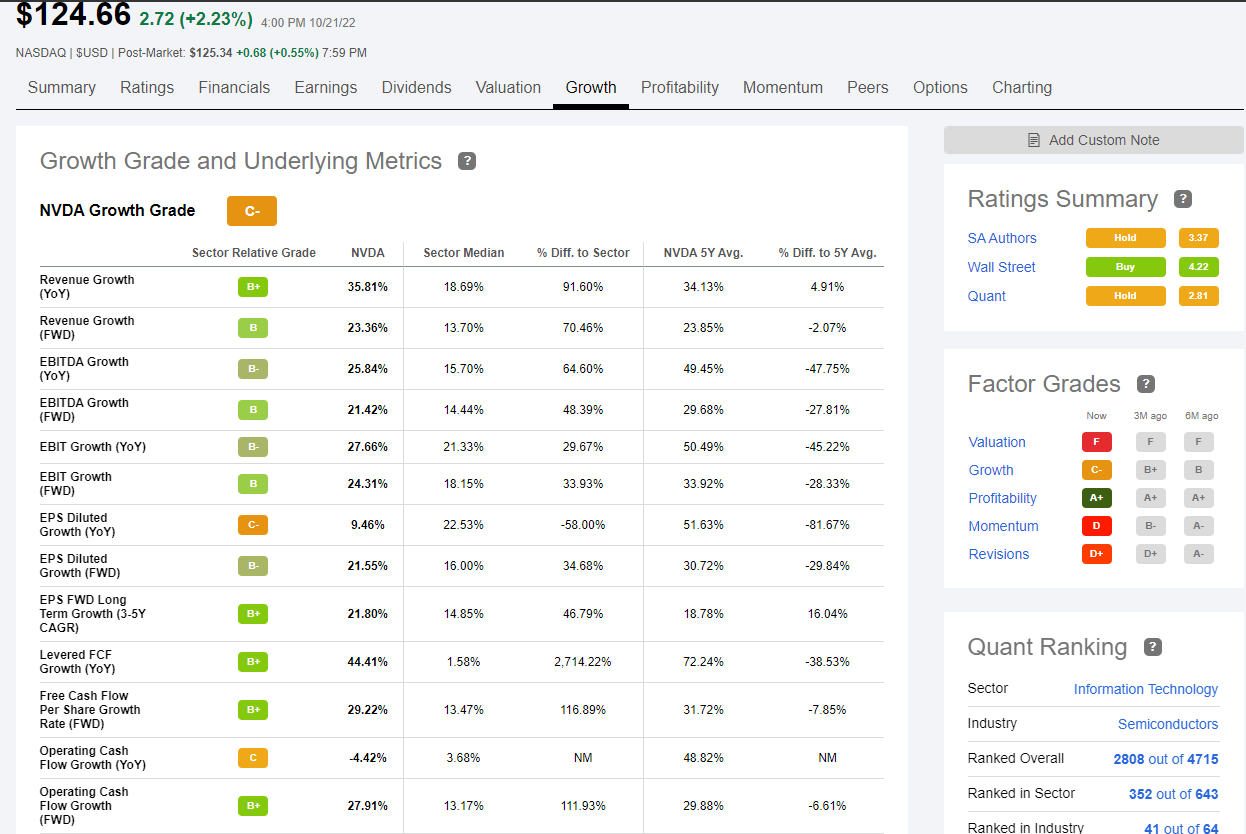Click red D Momentum grade for Now
1246x834 pixels.
click(x=1097, y=526)
